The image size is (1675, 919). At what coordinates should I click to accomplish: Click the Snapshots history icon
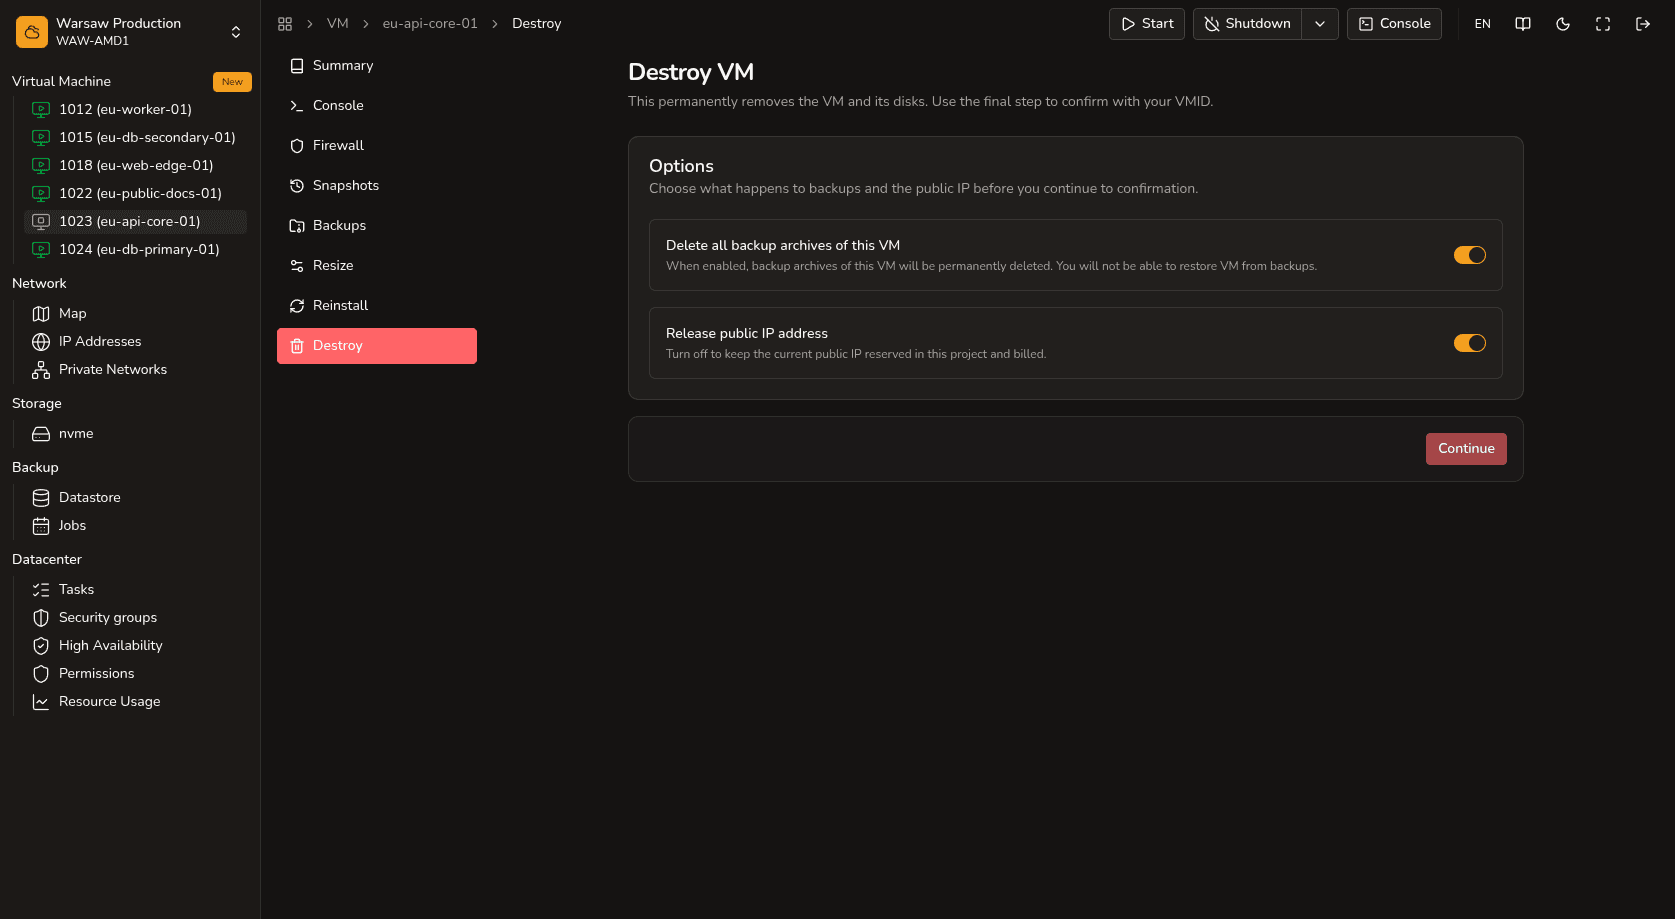(x=297, y=186)
